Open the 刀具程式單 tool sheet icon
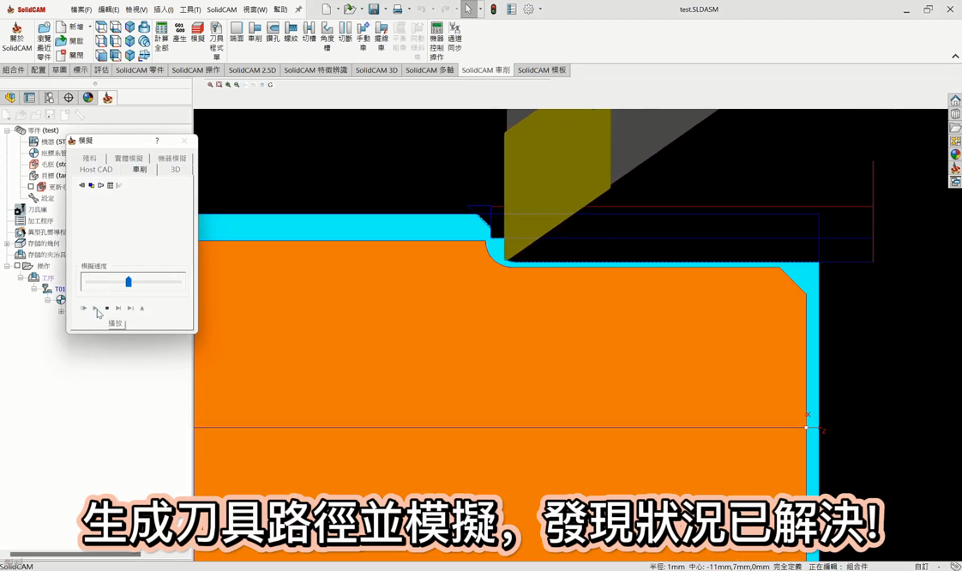The height and width of the screenshot is (571, 962). tap(217, 40)
